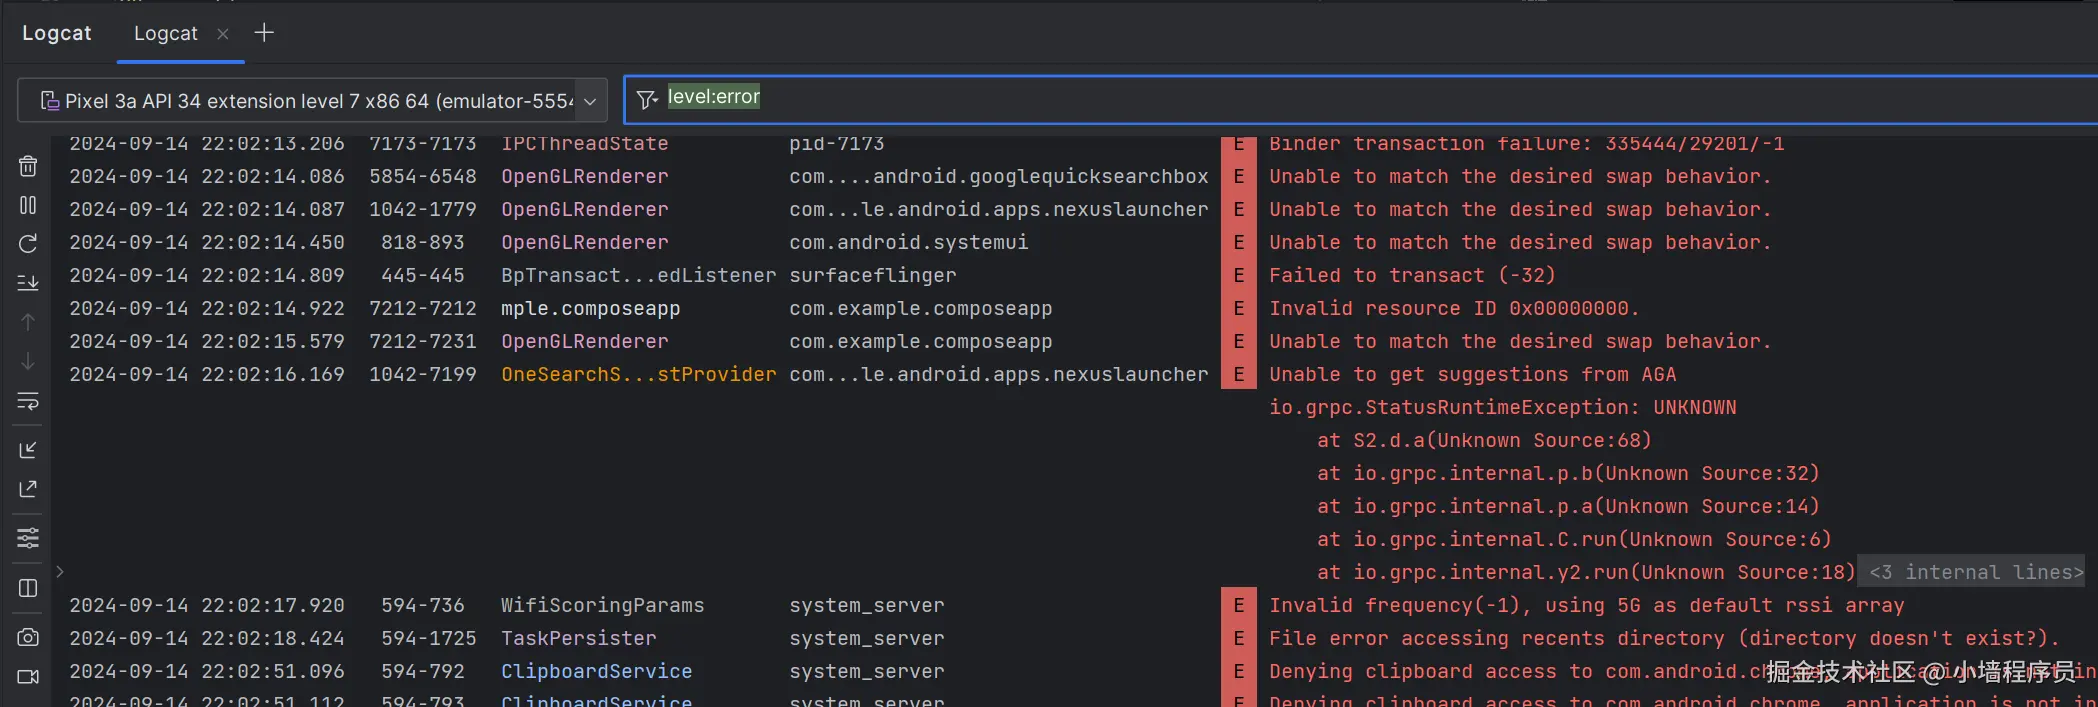Clear Logcat with the trash icon
The height and width of the screenshot is (707, 2098).
[x=28, y=166]
